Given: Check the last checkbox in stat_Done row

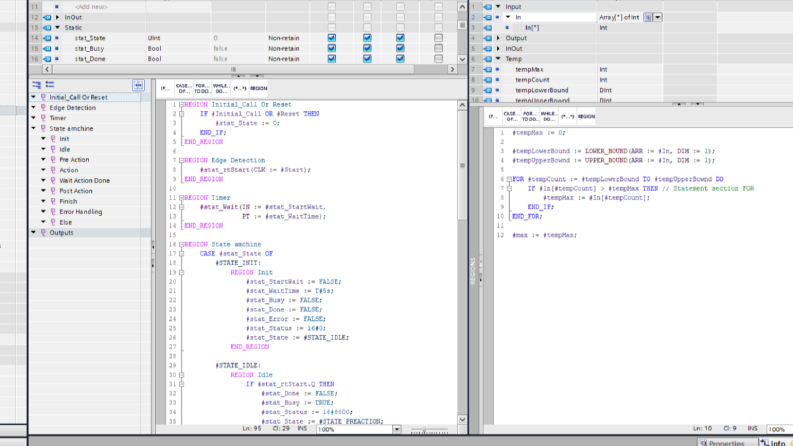Looking at the screenshot, I should pyautogui.click(x=438, y=59).
